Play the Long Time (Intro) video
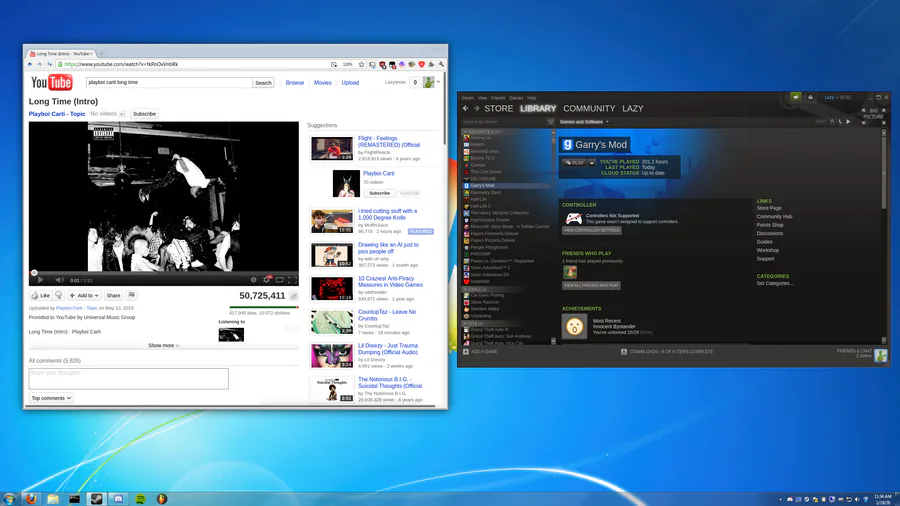This screenshot has height=506, width=900. pyautogui.click(x=40, y=280)
